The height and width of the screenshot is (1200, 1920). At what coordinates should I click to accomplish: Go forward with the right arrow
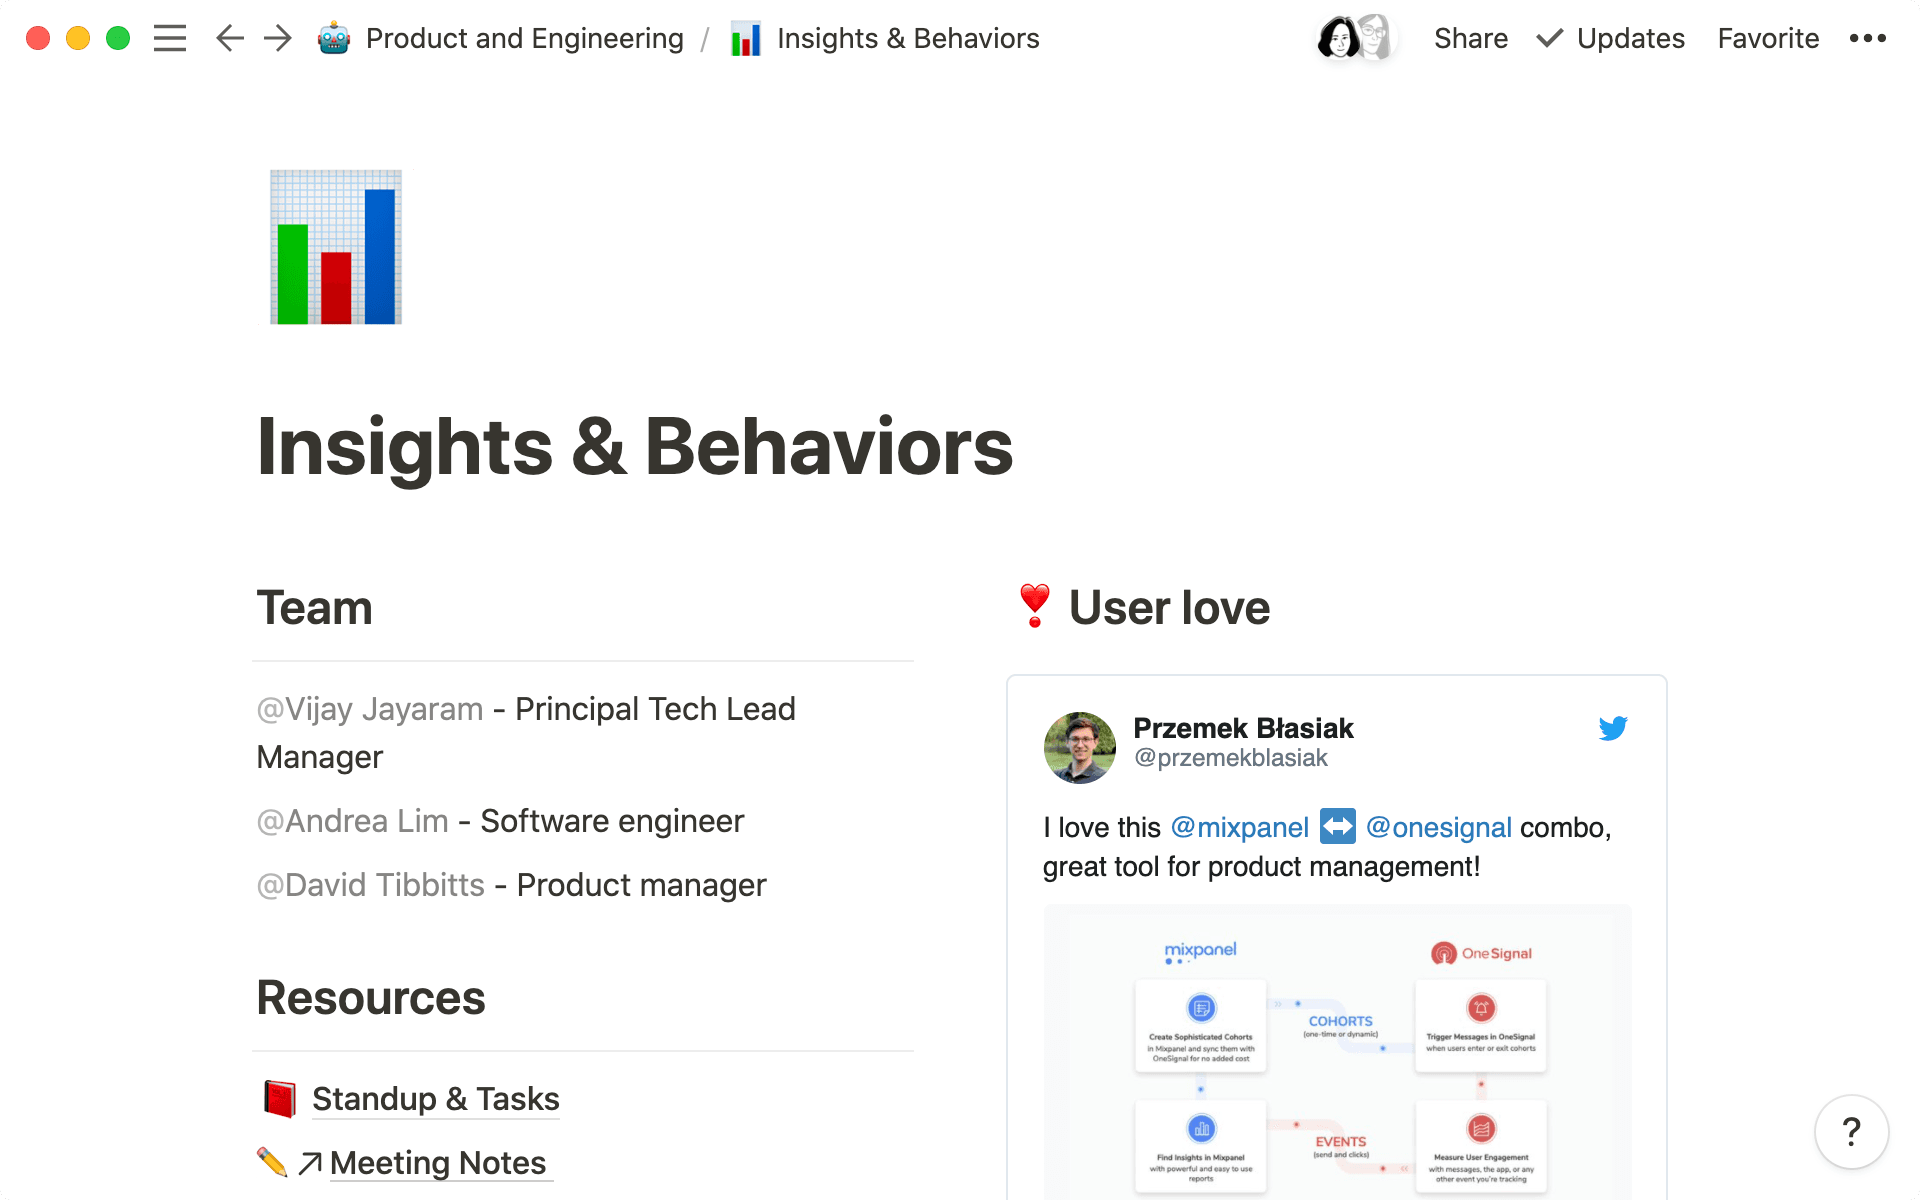point(277,38)
